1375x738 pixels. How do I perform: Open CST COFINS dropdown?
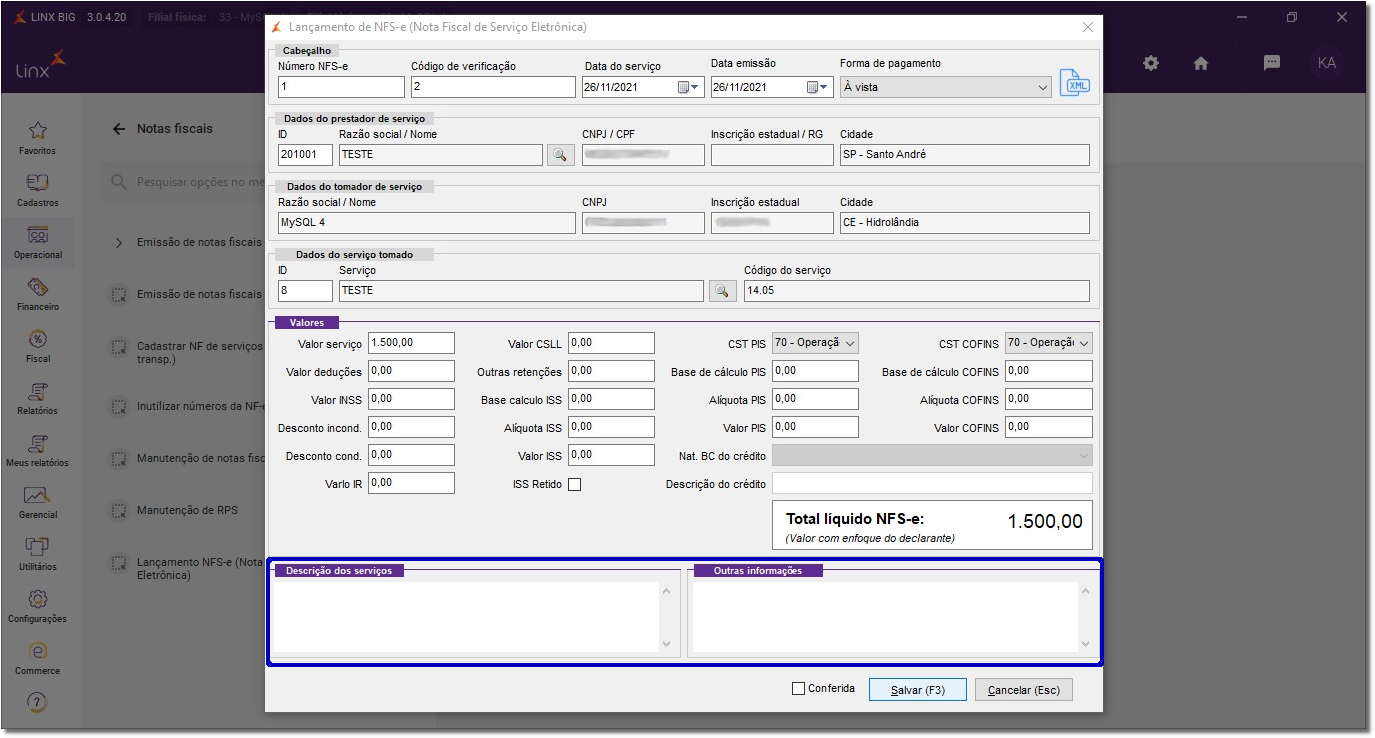click(1049, 343)
